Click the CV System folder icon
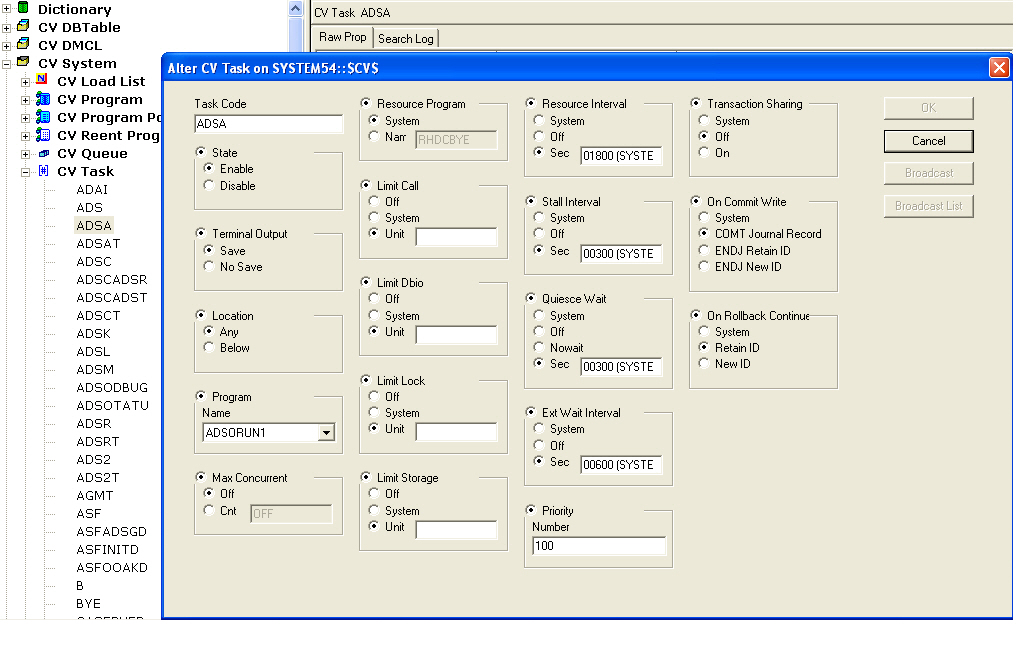Image resolution: width=1024 pixels, height=650 pixels. pyautogui.click(x=23, y=62)
